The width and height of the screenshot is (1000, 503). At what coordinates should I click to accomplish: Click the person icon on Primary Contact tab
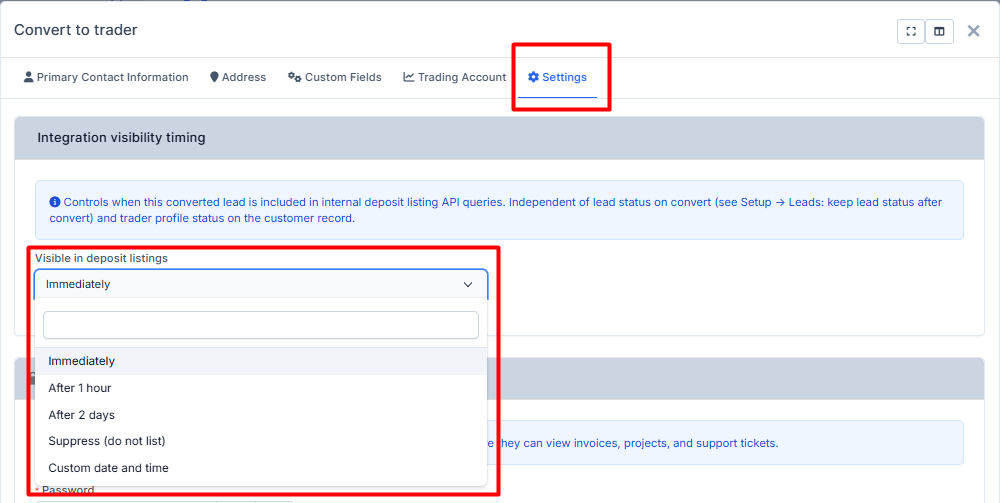tap(29, 77)
